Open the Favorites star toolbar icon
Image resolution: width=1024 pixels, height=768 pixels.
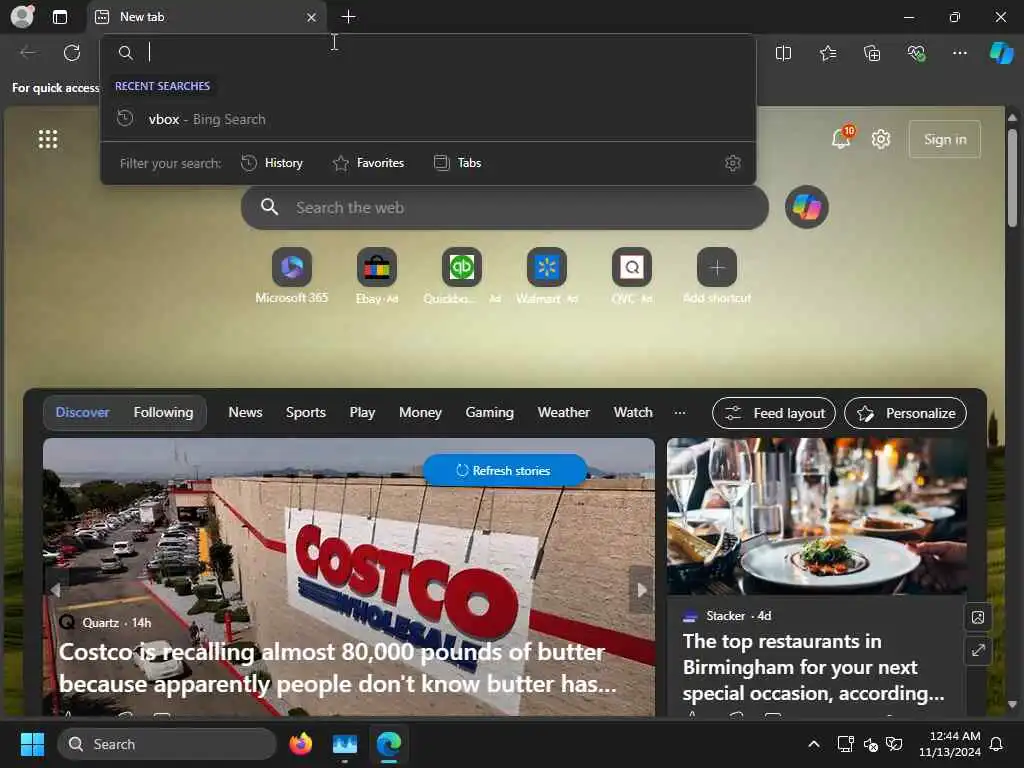827,53
